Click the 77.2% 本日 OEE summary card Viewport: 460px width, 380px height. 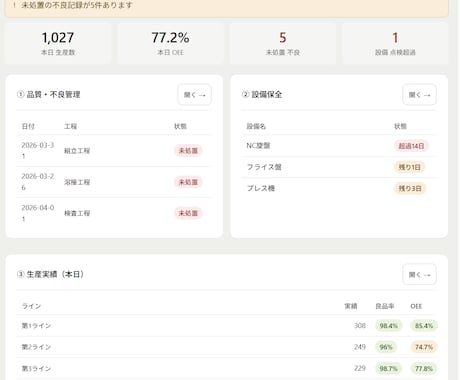[170, 43]
